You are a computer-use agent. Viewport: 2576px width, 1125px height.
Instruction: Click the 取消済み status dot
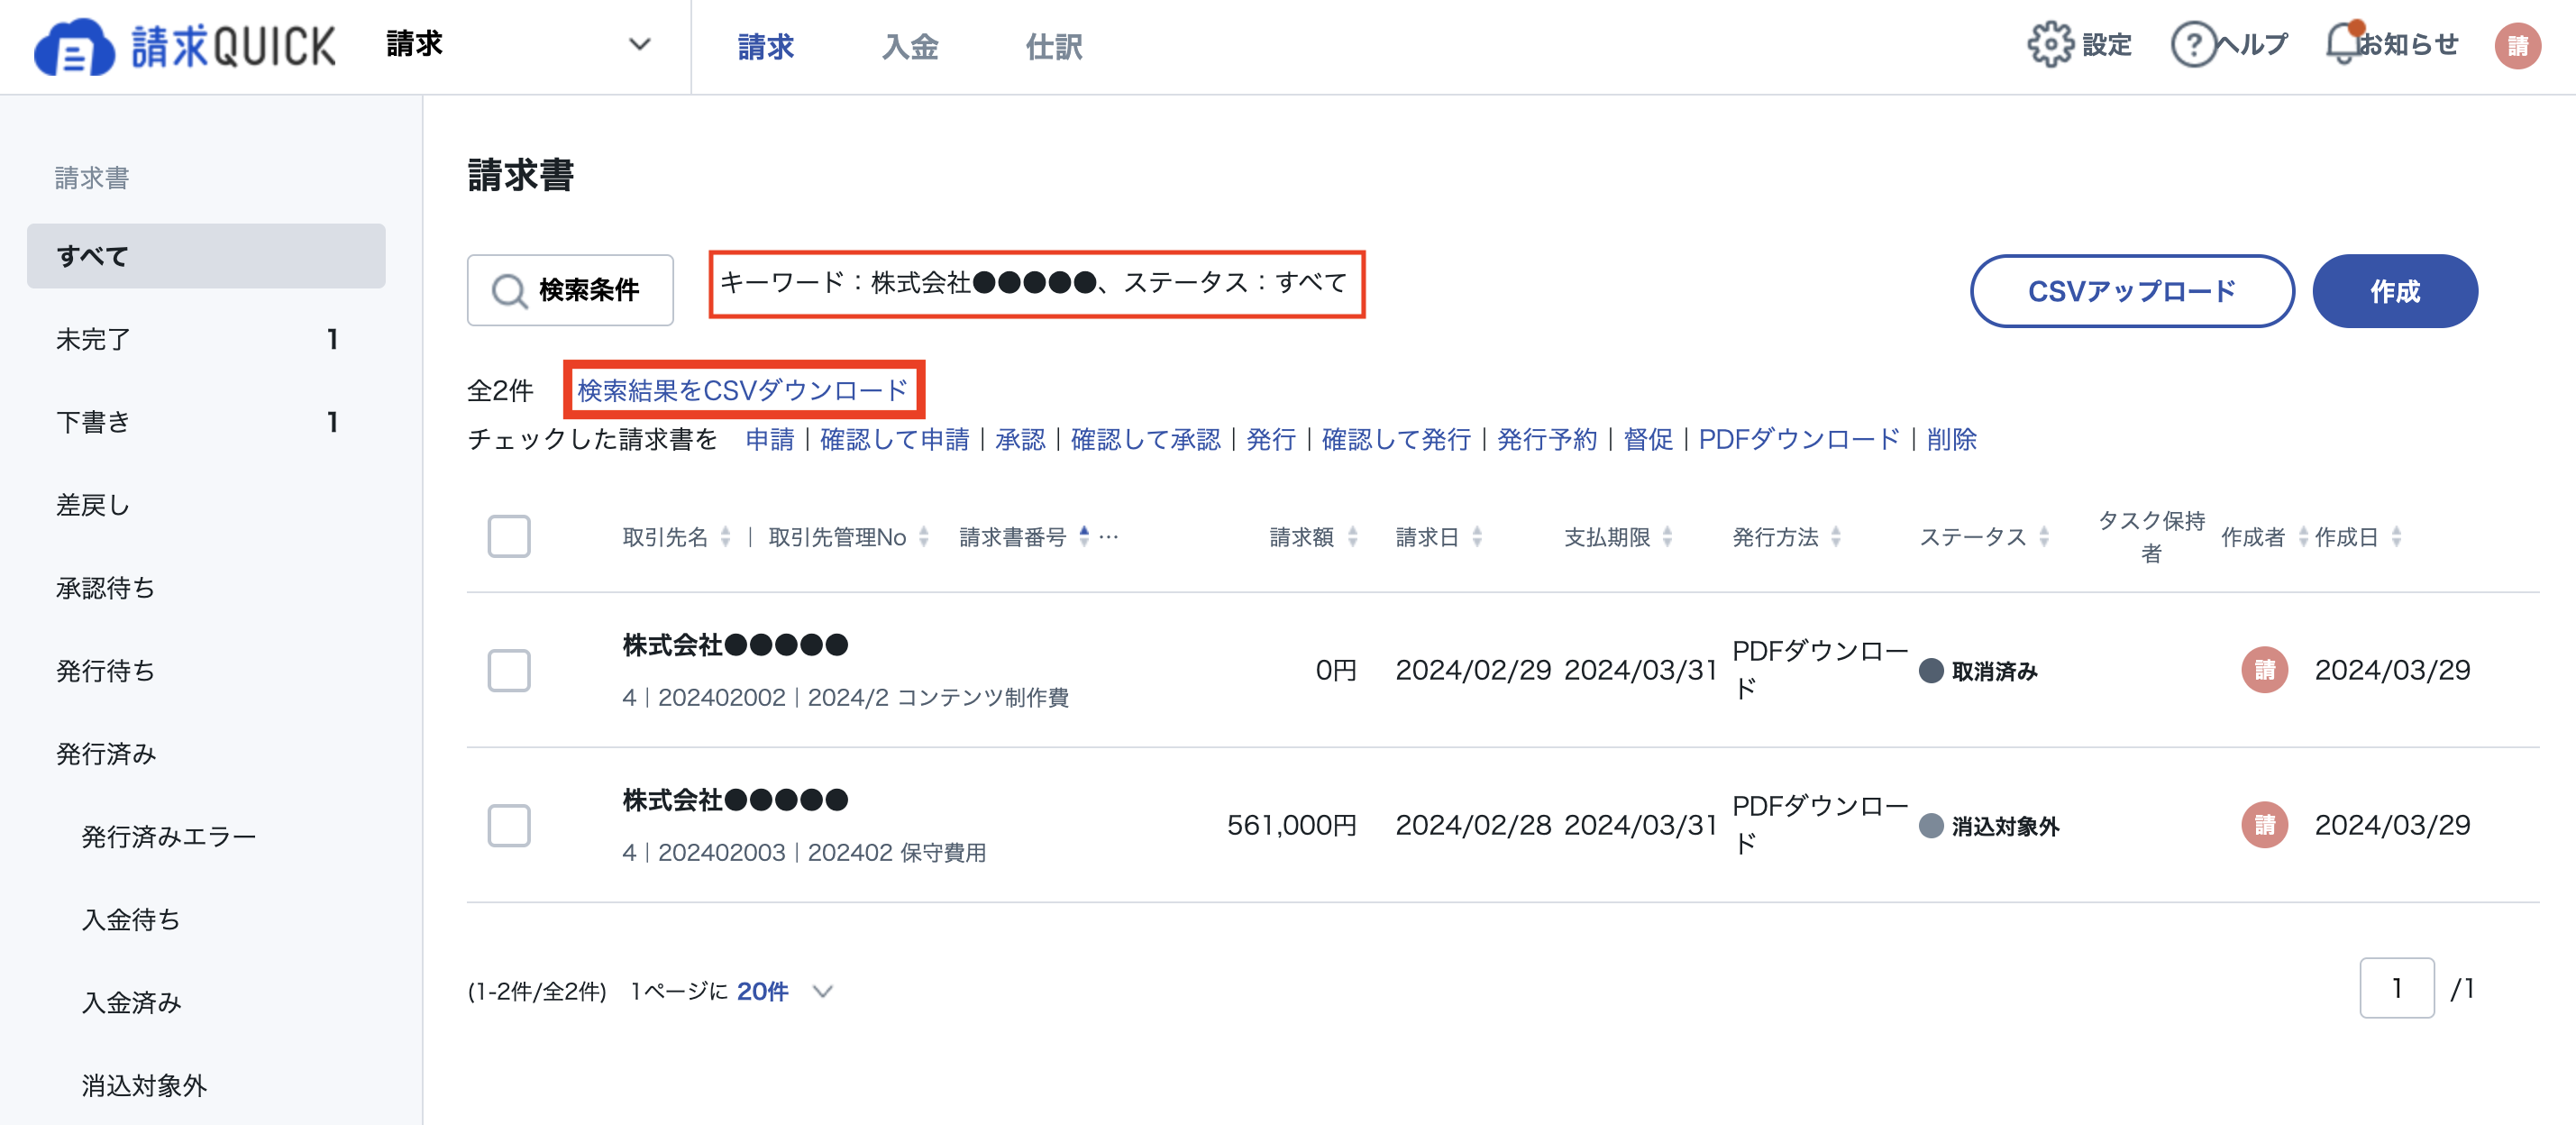(1931, 671)
